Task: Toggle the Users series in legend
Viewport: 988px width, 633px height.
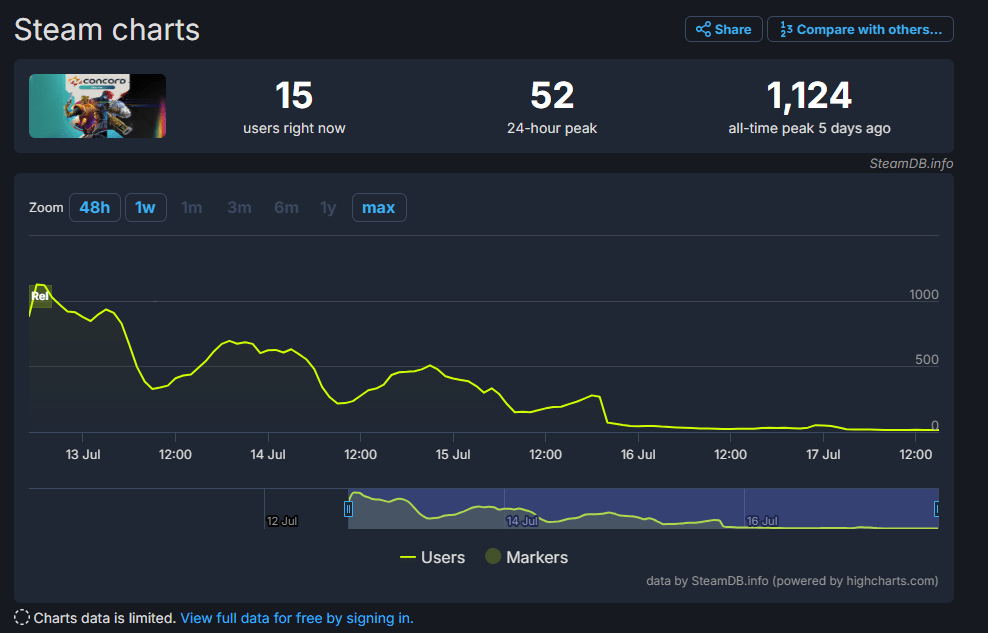Action: point(432,557)
